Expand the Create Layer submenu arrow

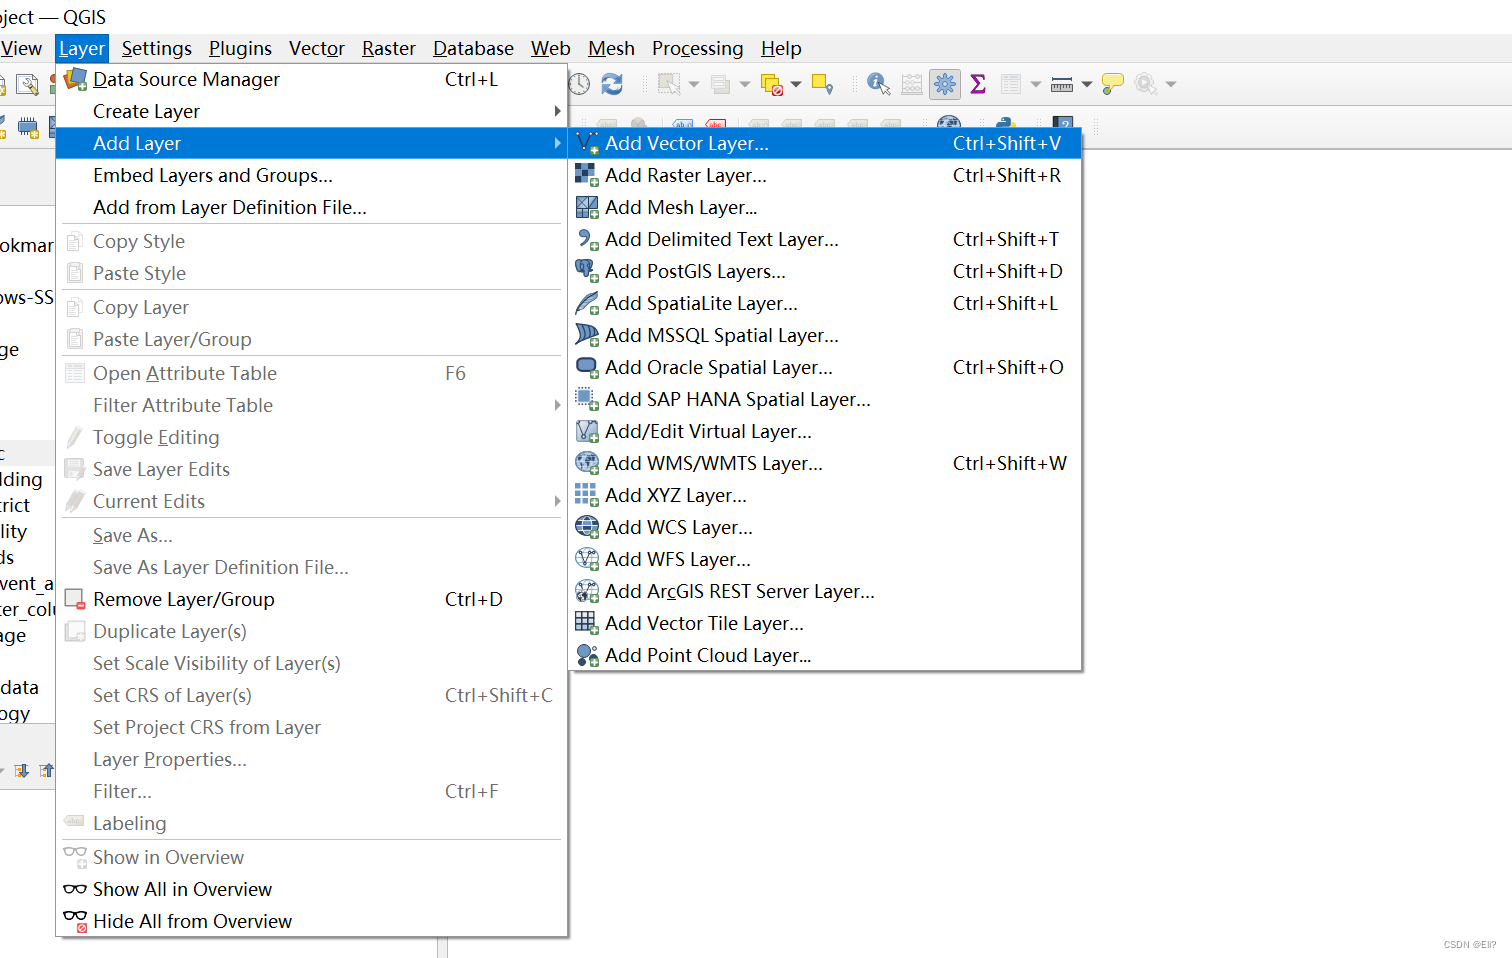(x=558, y=111)
